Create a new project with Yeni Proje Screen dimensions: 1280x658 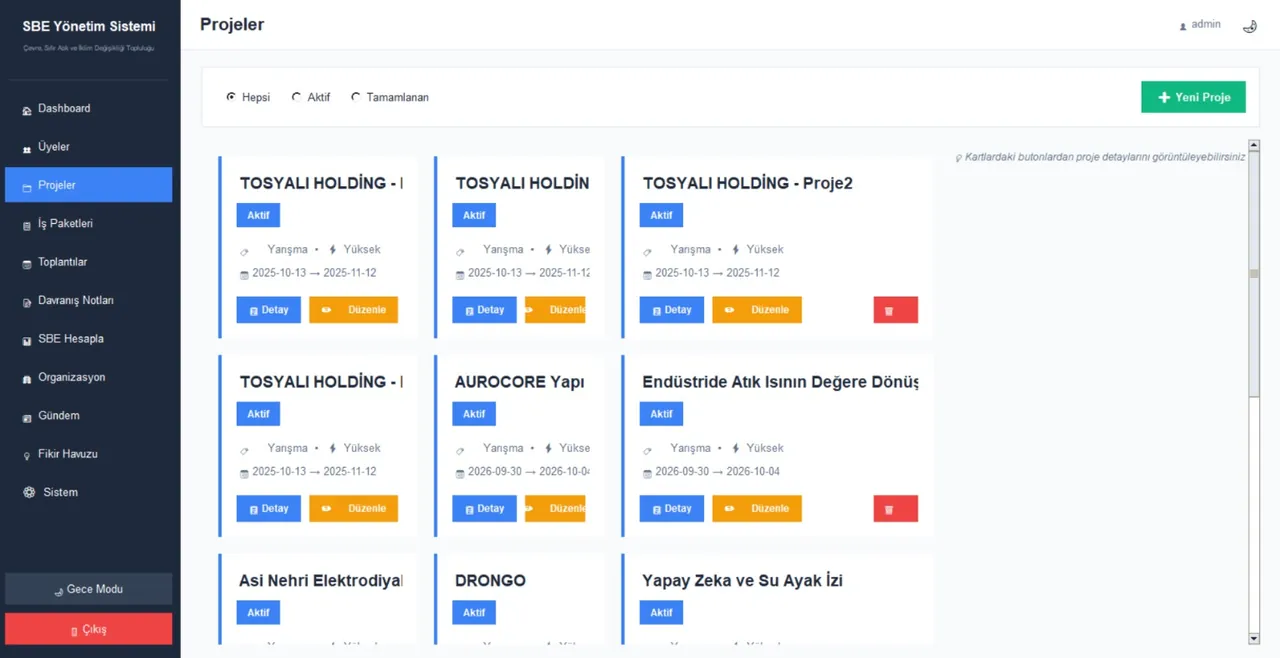click(1193, 97)
